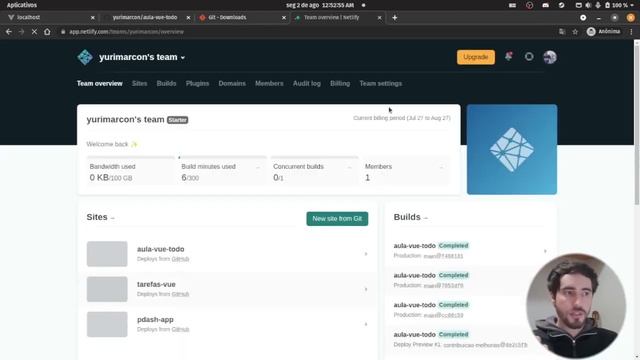Click the tarefas-vue site thumbnail
640x360 pixels.
pos(107,289)
